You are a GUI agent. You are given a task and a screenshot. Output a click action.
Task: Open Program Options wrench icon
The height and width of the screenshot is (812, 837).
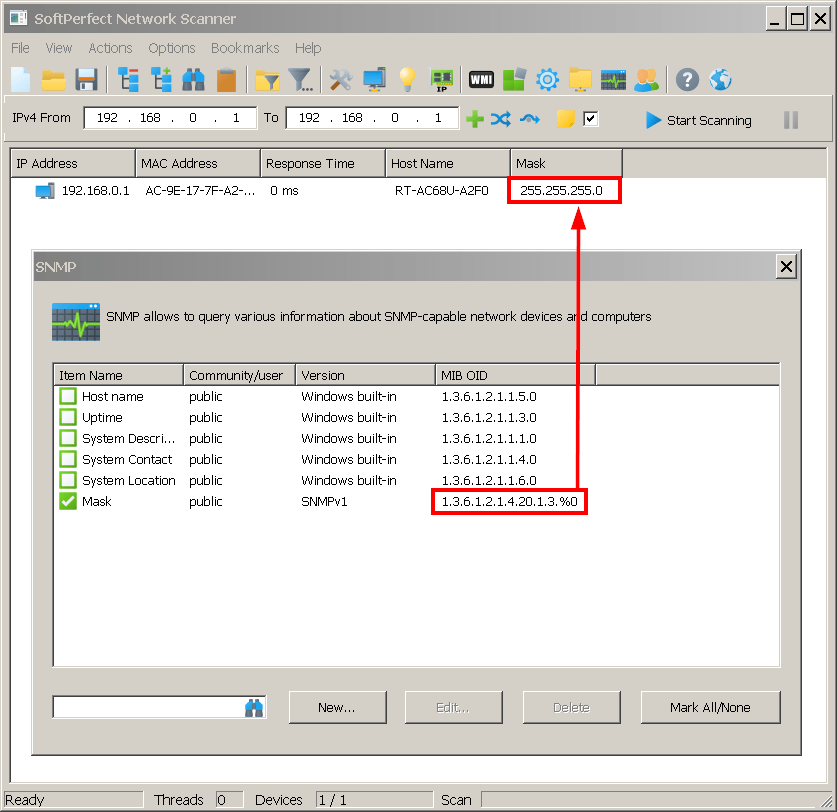pyautogui.click(x=341, y=80)
